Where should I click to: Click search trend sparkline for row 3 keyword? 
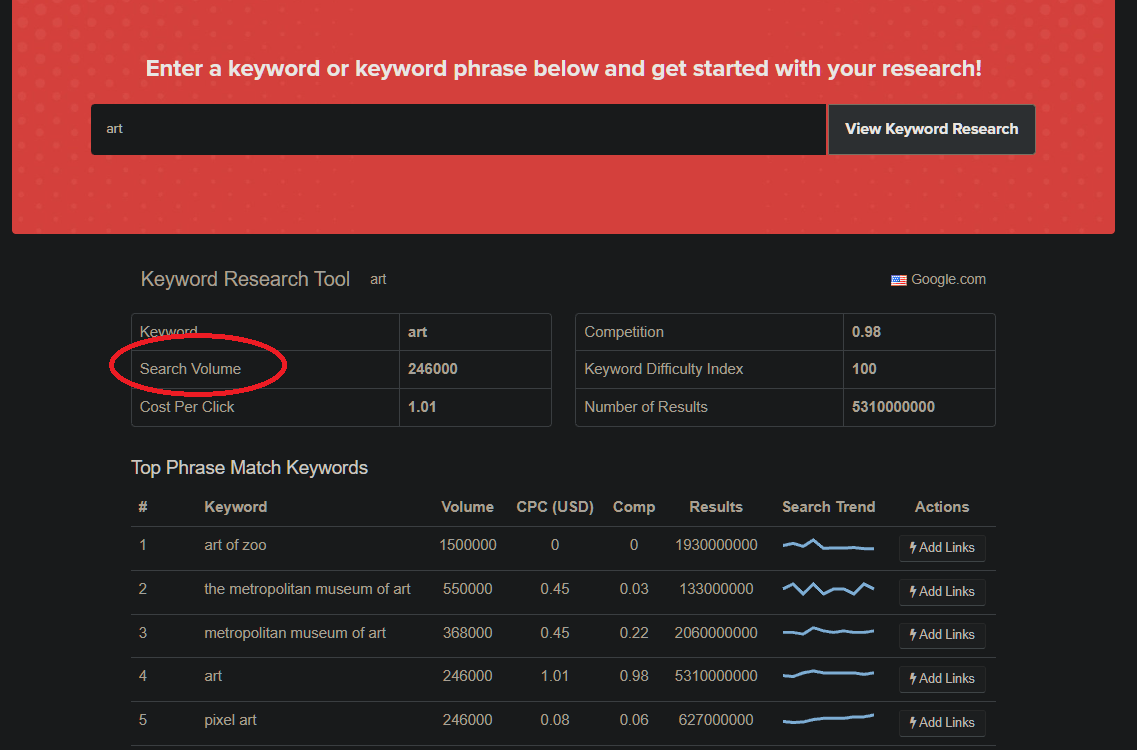point(828,632)
